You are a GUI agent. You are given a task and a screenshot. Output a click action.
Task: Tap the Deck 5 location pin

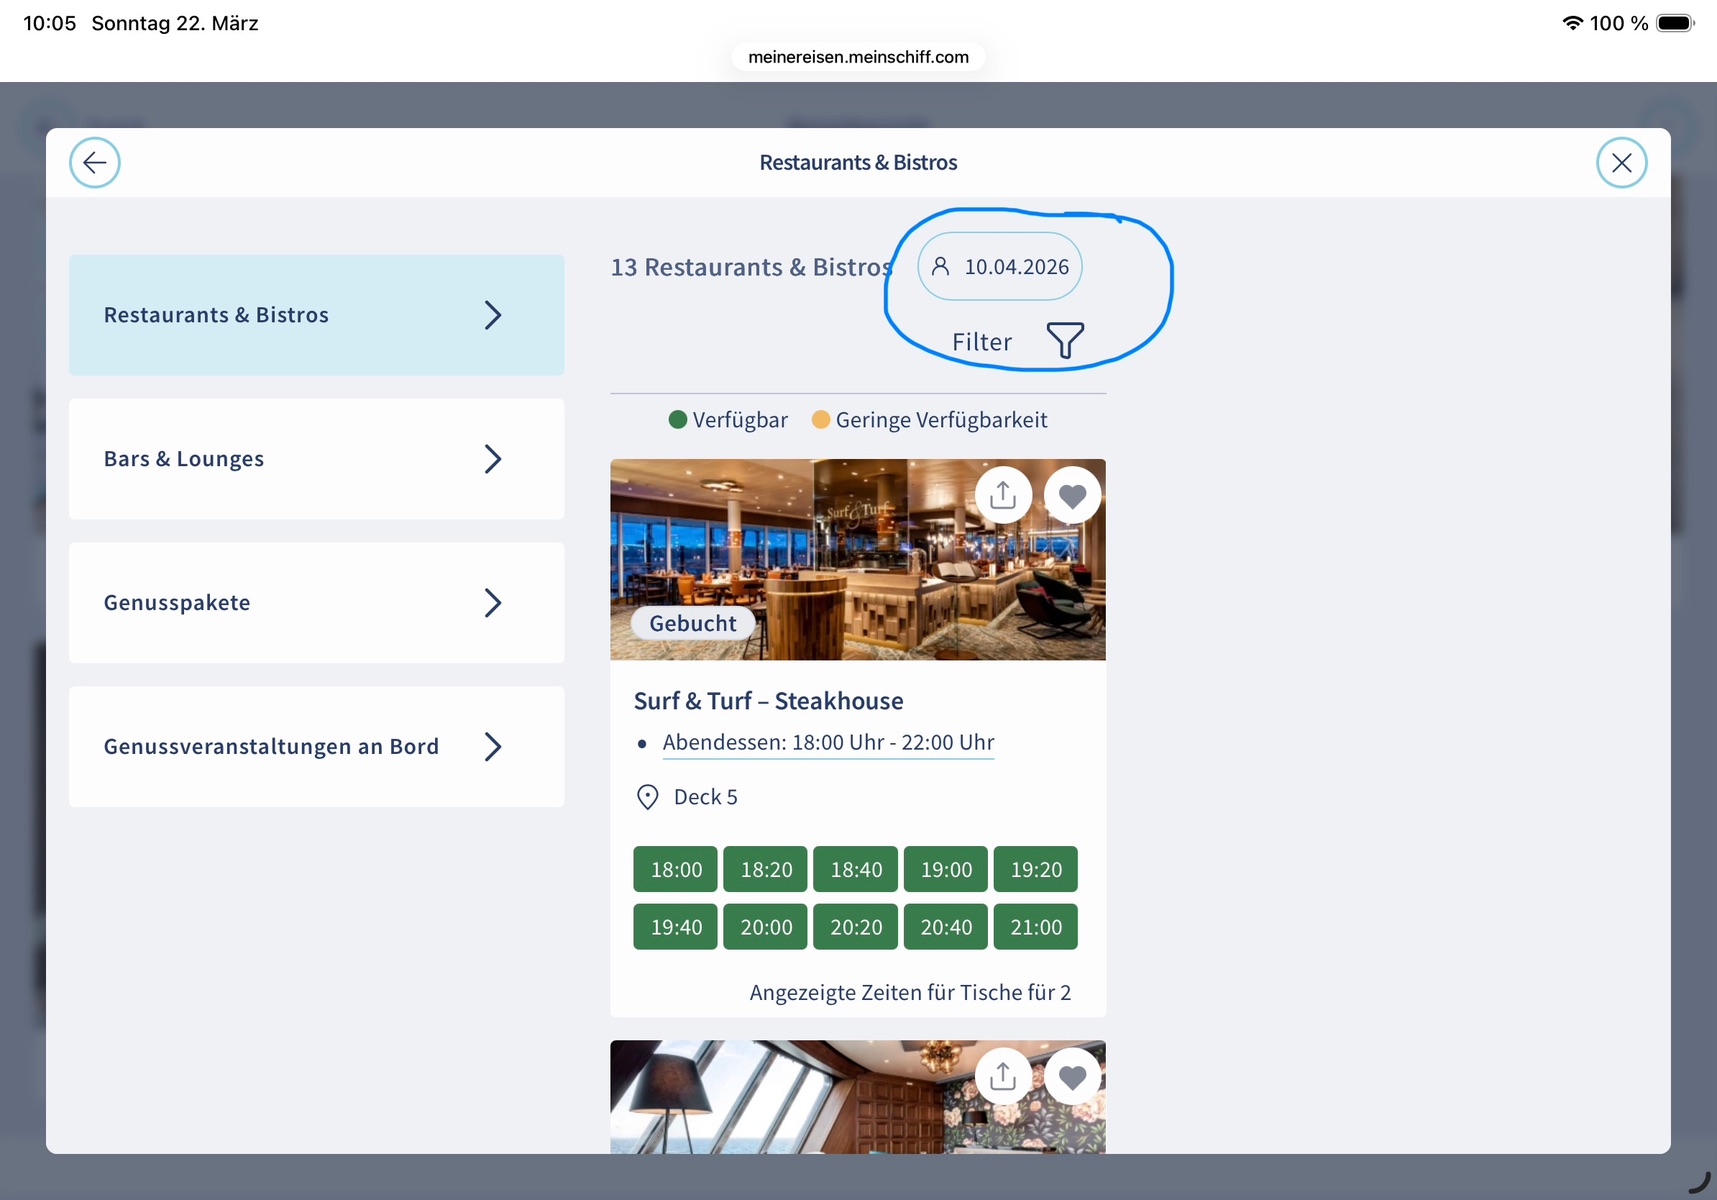coord(648,797)
